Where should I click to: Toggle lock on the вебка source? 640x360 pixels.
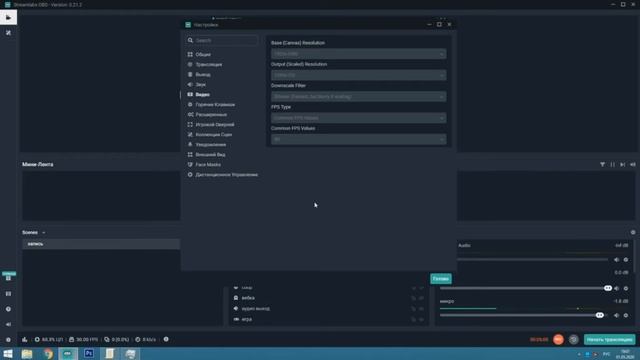(x=413, y=298)
